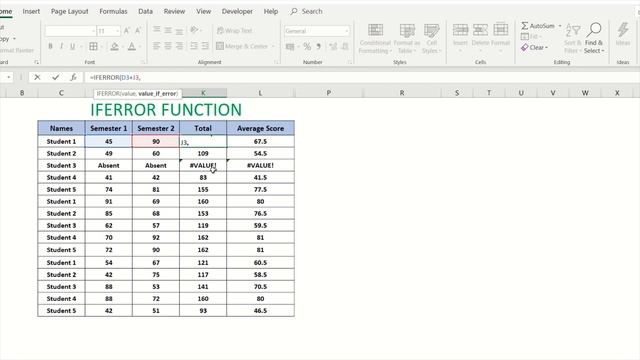Screen dimensions: 640x360
Task: Open Conditional Formatting menu
Action: point(375,38)
